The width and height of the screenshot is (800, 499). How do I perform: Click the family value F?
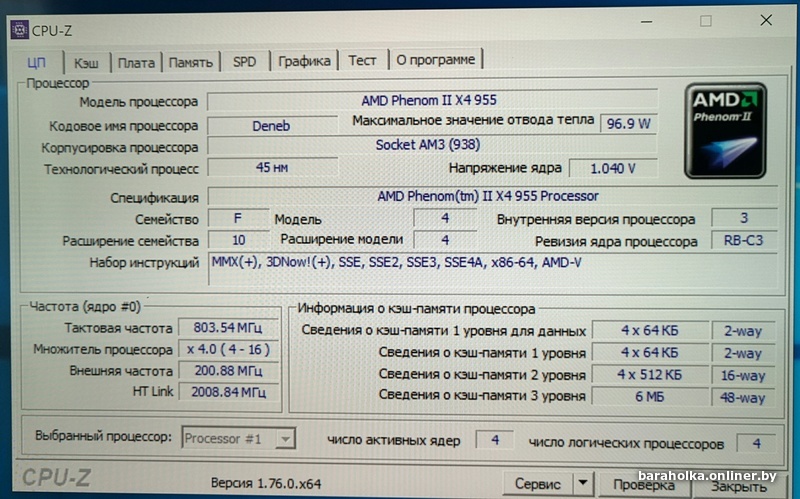coord(238,218)
